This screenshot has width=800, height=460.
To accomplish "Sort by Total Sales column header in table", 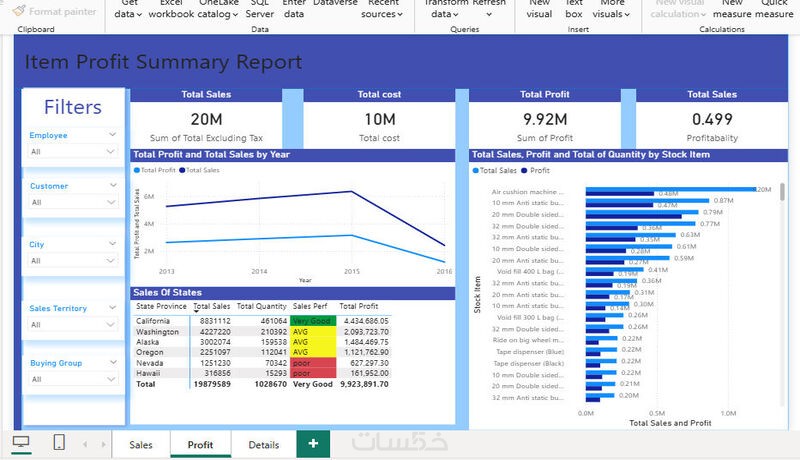I will click(212, 306).
